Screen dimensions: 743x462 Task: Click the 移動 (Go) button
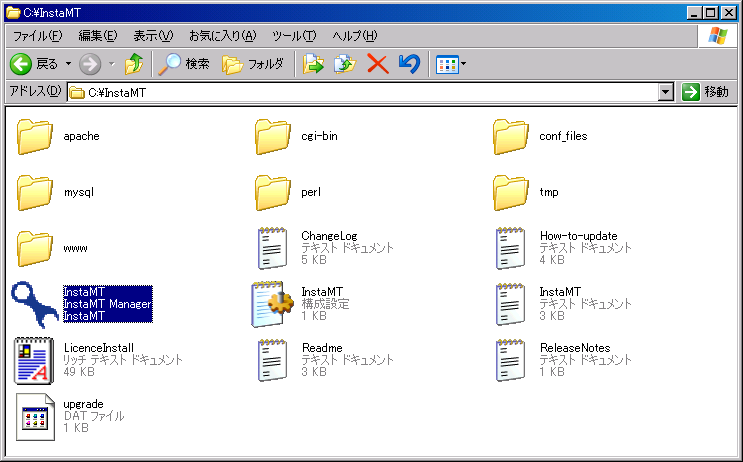tap(705, 92)
